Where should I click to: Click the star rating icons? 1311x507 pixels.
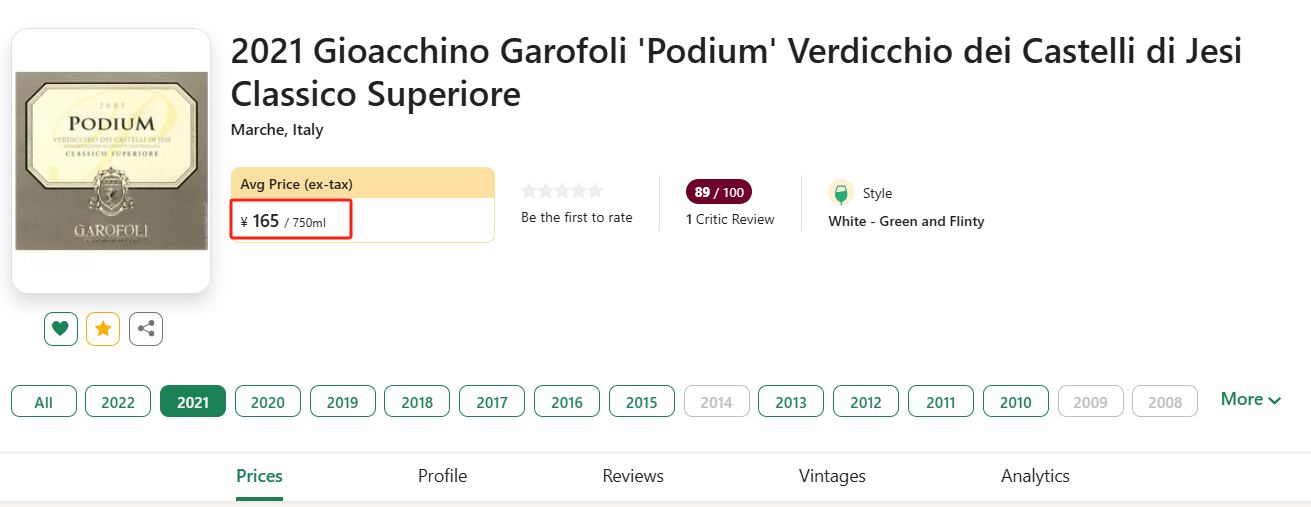coord(562,191)
